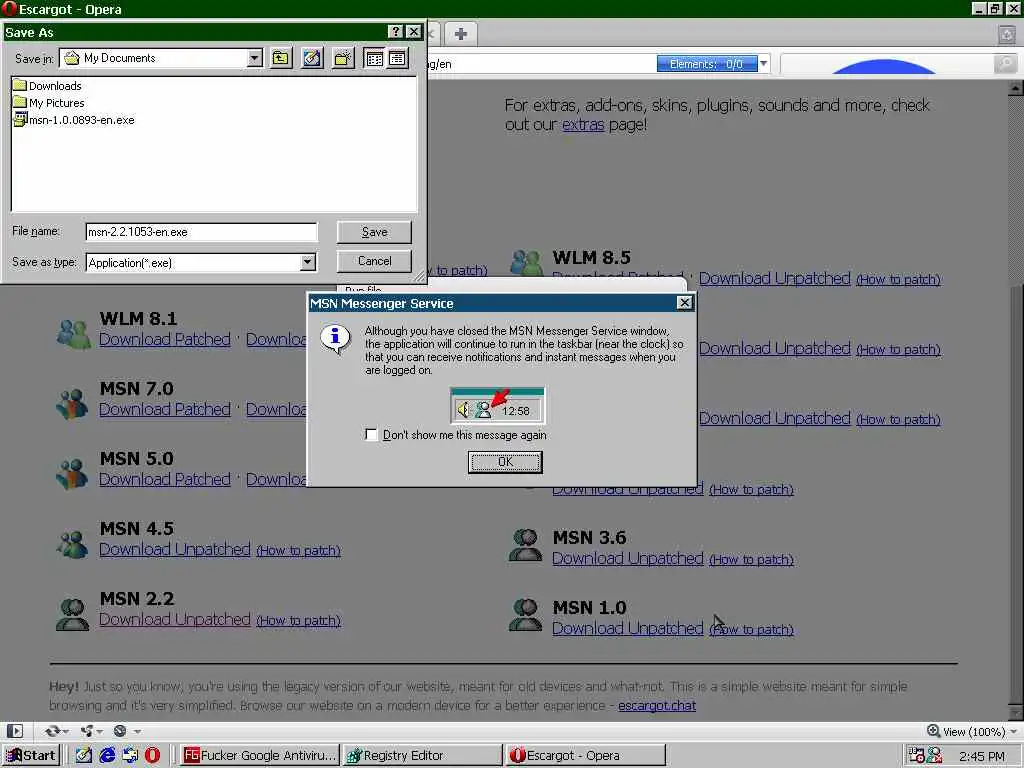The height and width of the screenshot is (768, 1024).
Task: Click MSN 1.0 Download Unpatched link
Action: 628,628
